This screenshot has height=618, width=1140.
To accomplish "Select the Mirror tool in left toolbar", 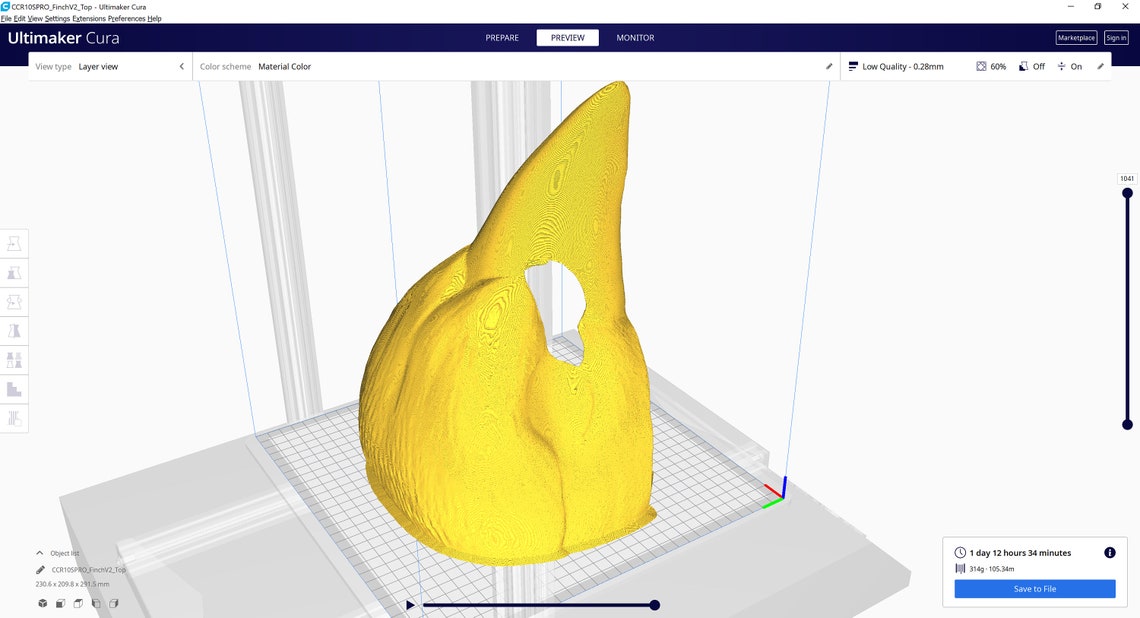I will (14, 331).
